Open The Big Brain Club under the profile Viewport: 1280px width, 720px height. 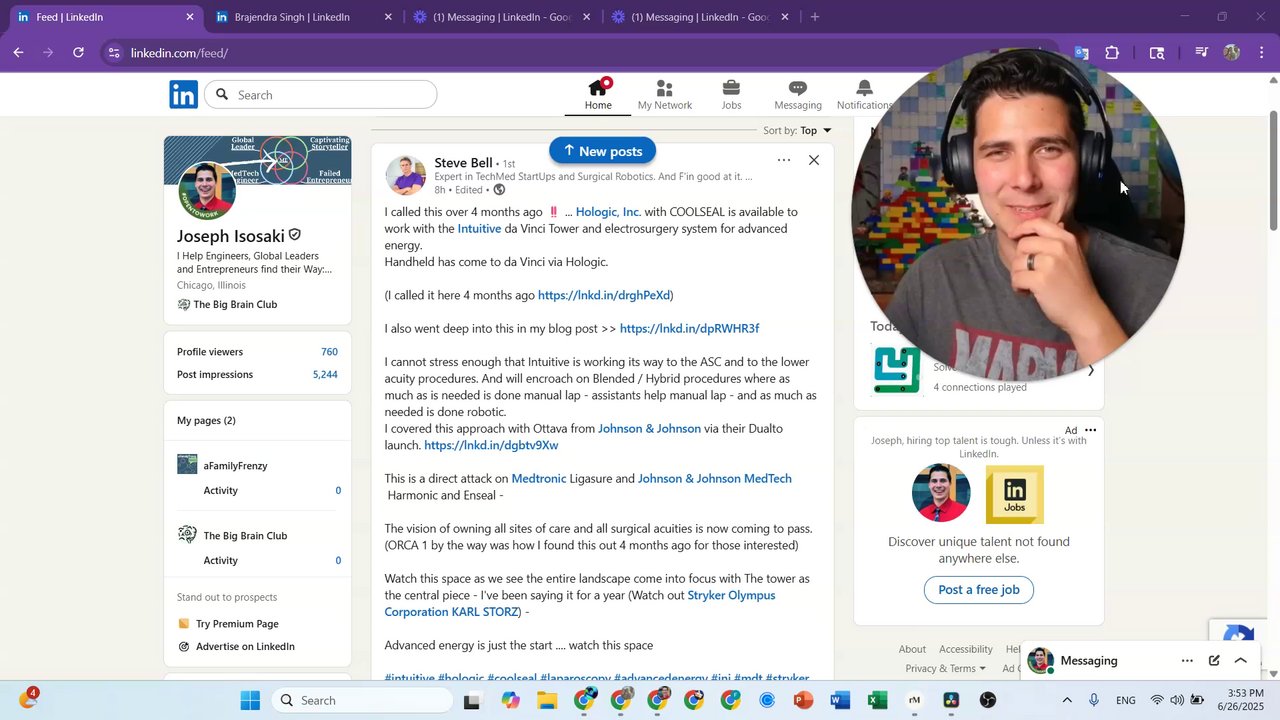235,305
